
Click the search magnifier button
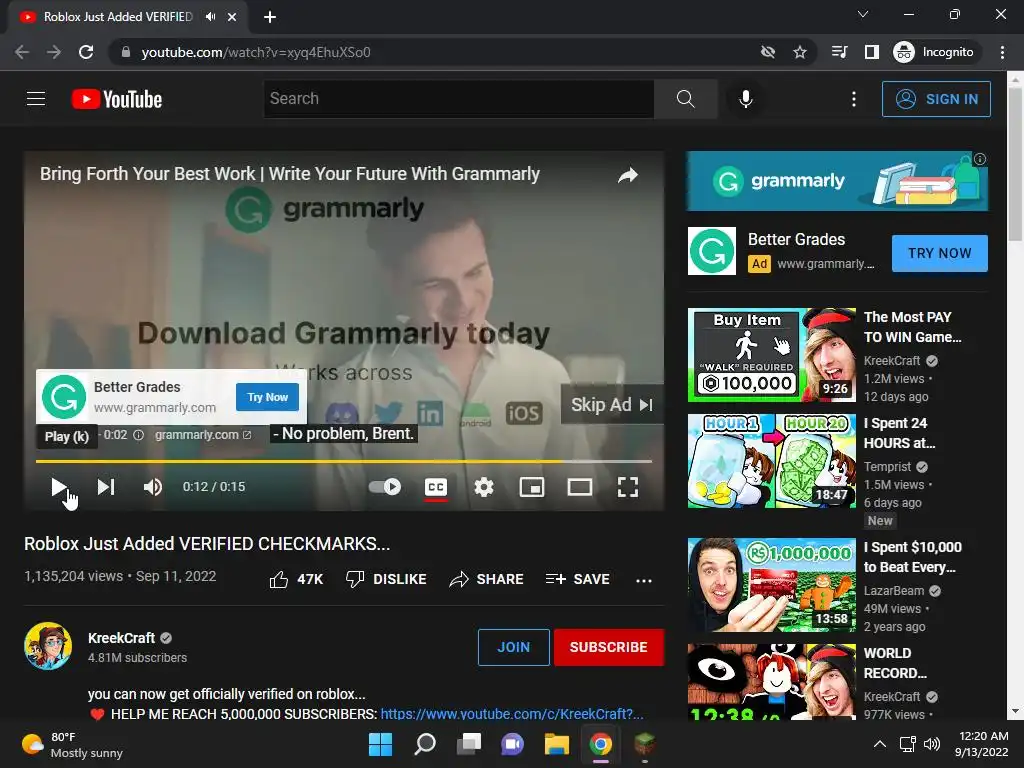click(x=685, y=99)
